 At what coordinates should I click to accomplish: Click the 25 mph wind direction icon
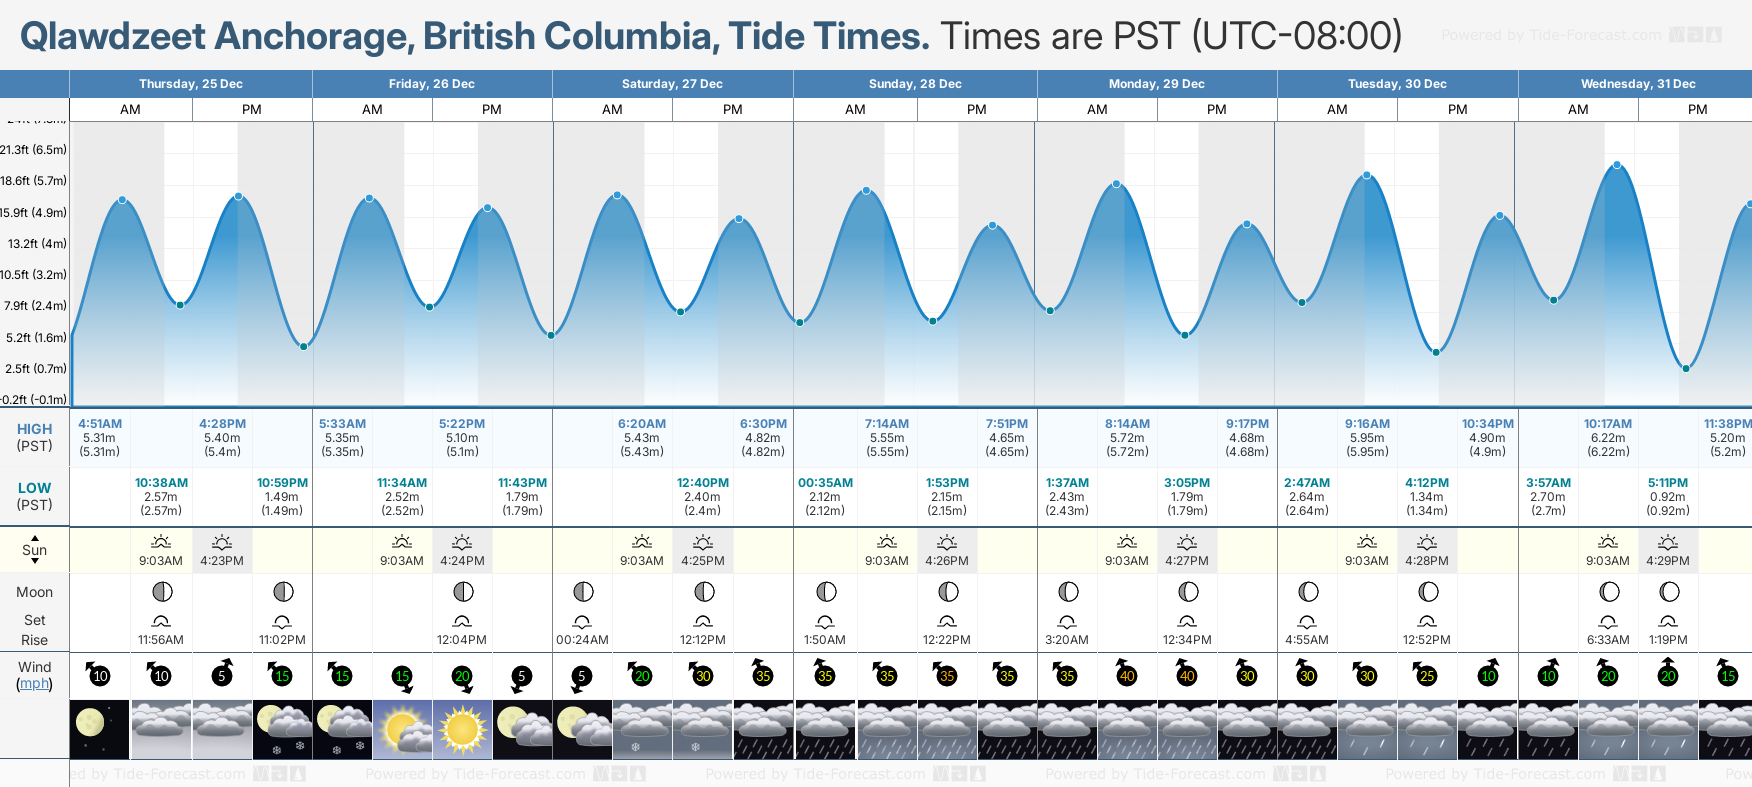[x=1427, y=673]
